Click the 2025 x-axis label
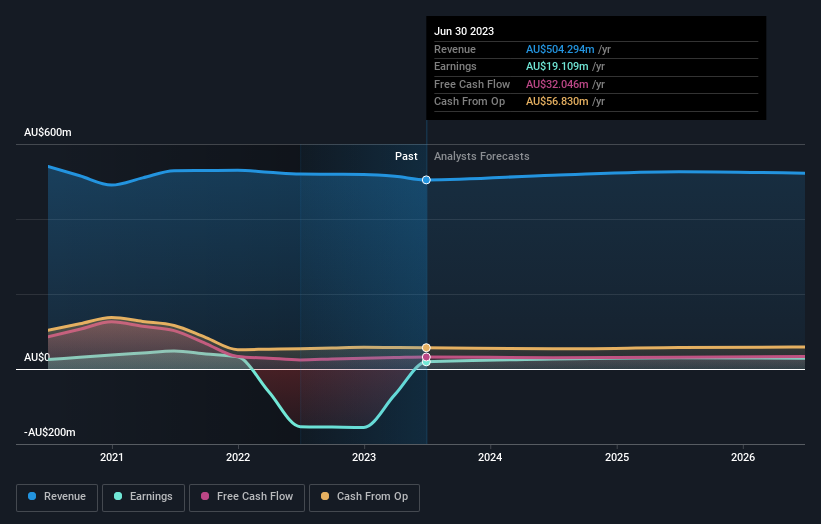821x524 pixels. tap(617, 458)
